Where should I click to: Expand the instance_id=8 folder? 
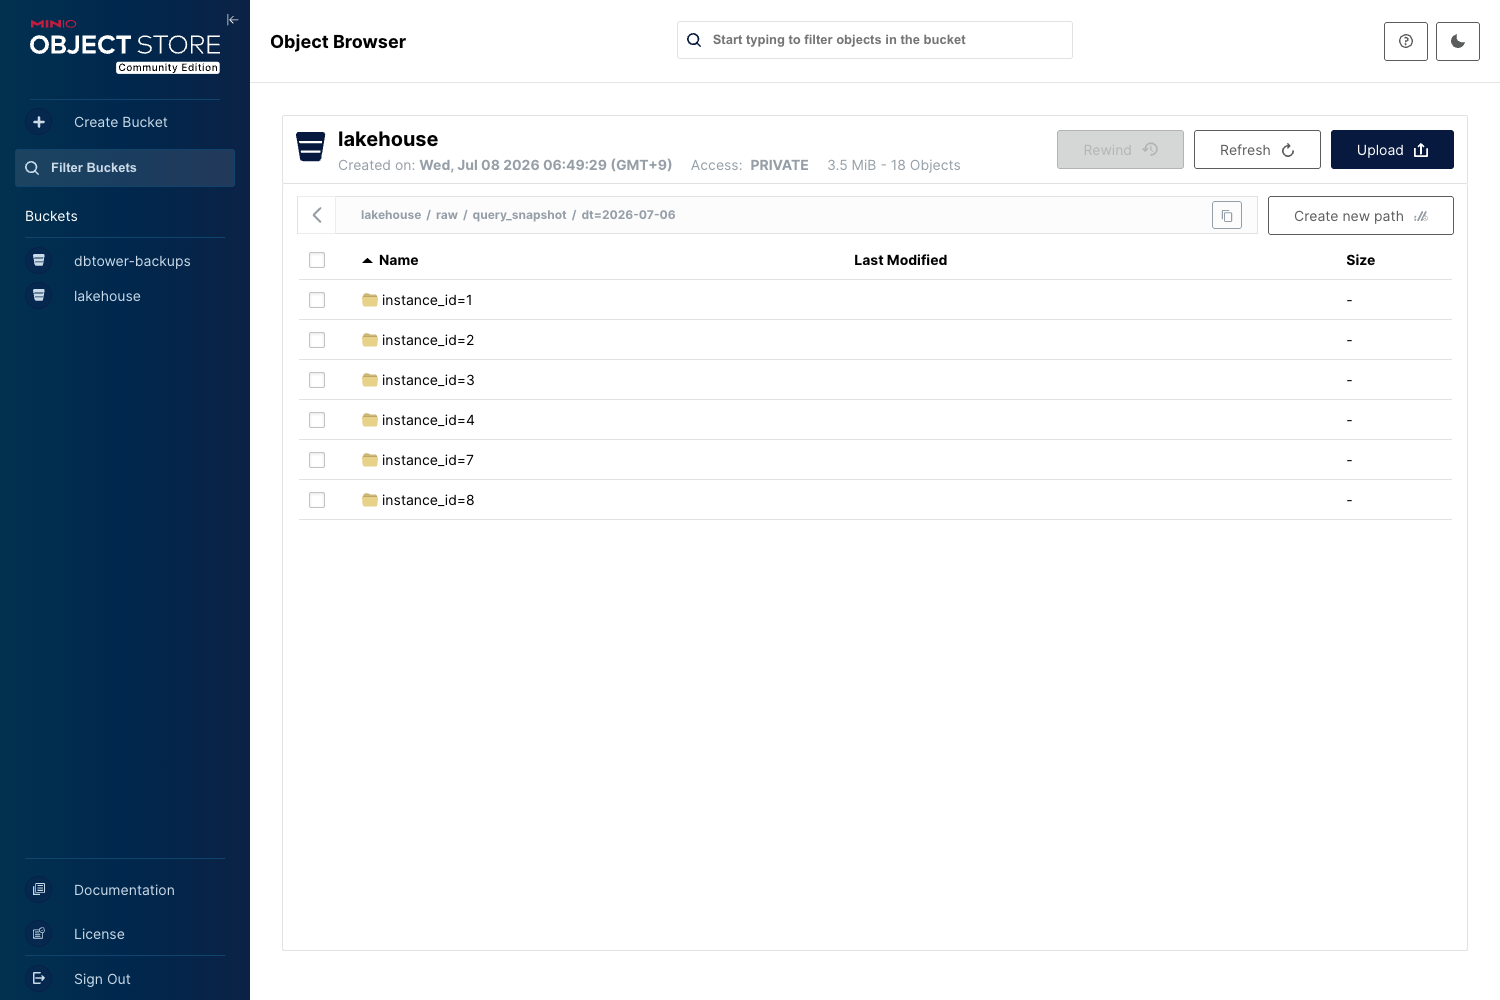pos(428,500)
